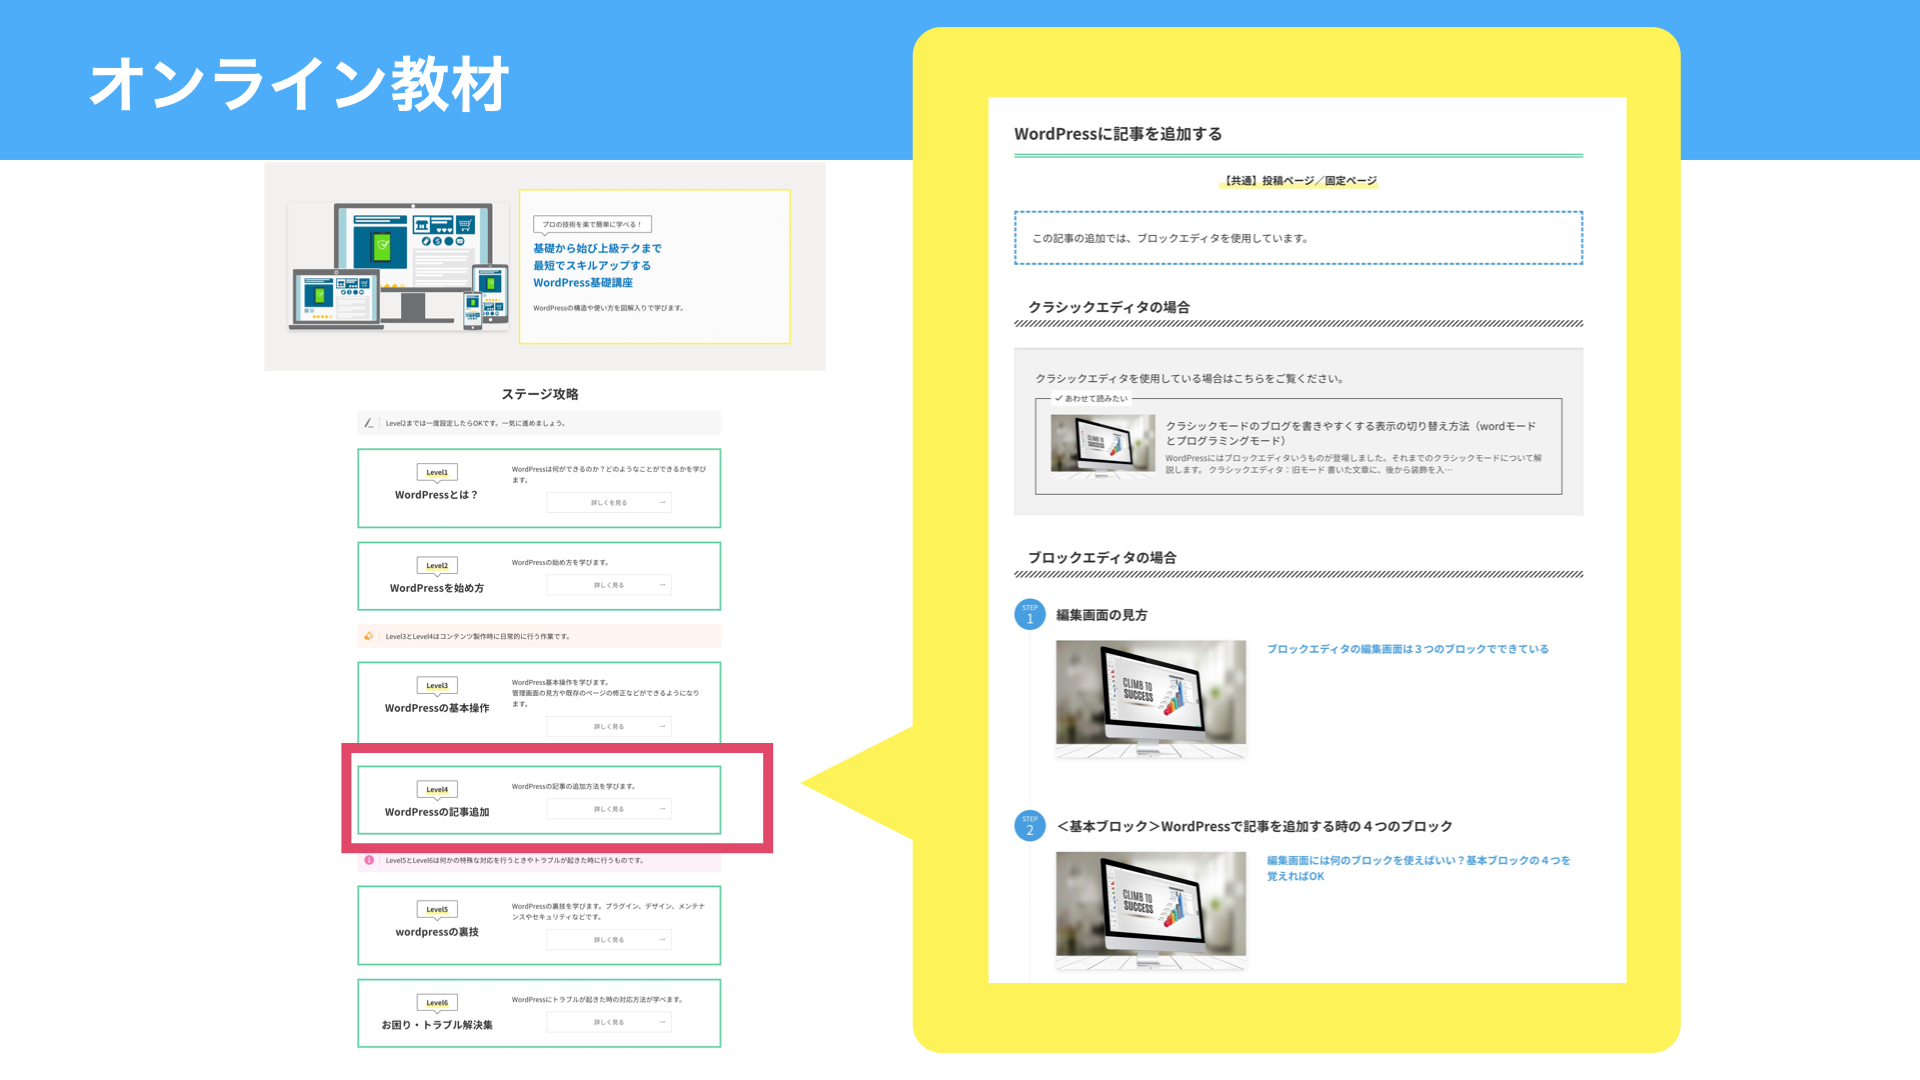The image size is (1920, 1080).
Task: Click the WordPressの記事の追加方法を学びます。 description
Action: [x=574, y=787]
